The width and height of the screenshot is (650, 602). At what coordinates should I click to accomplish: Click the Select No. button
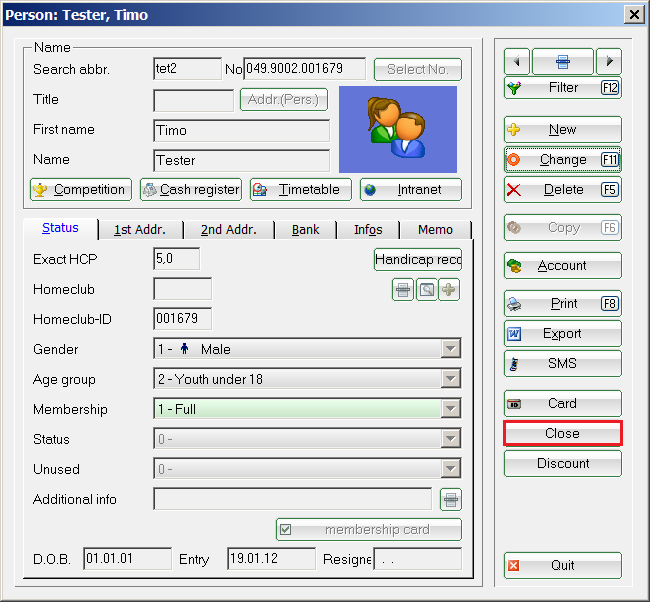click(x=418, y=69)
